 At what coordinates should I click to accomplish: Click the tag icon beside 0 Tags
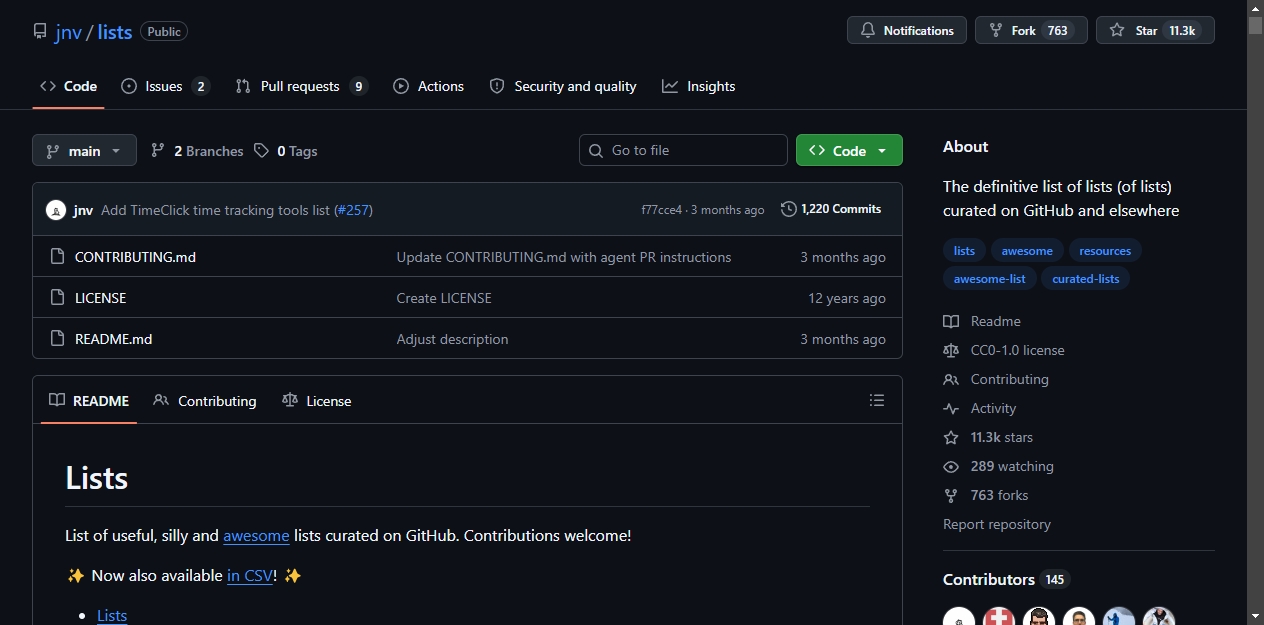261,150
